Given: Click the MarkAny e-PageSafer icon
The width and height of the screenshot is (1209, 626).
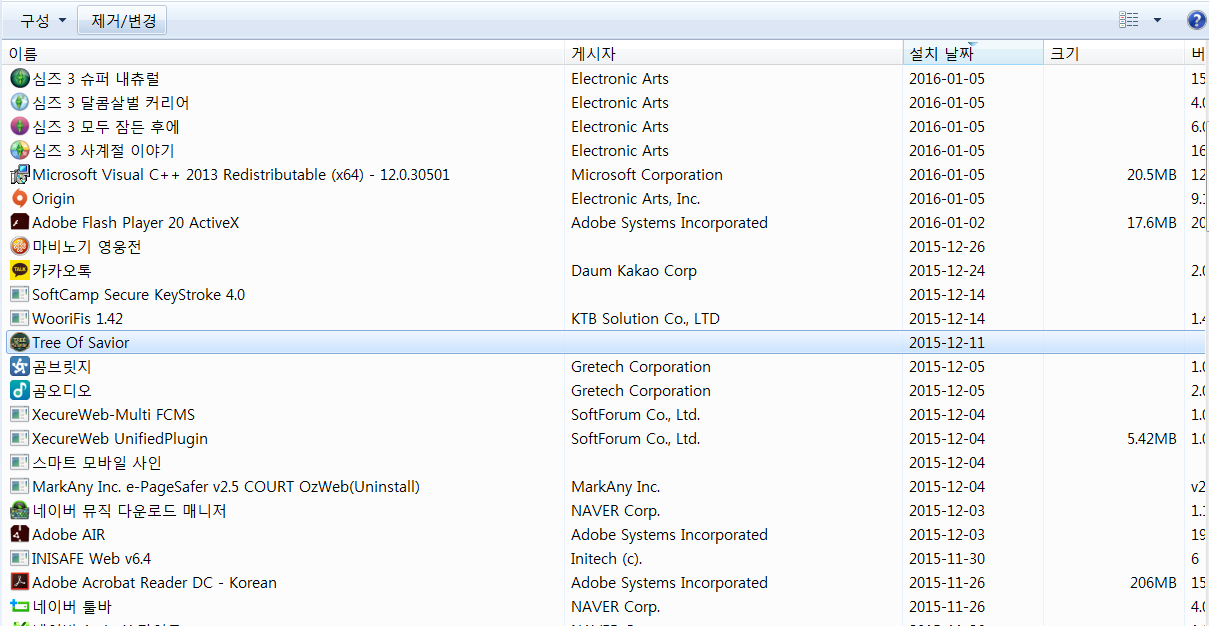Looking at the screenshot, I should [x=20, y=486].
